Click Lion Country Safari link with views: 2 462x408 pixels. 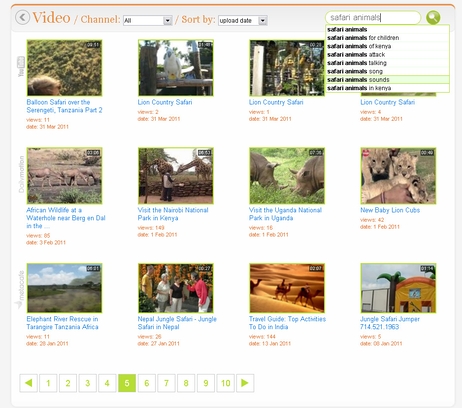(x=165, y=102)
